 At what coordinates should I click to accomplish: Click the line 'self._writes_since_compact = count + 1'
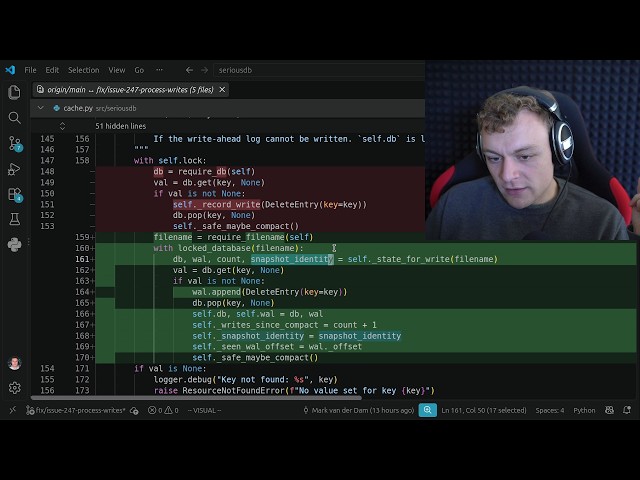tap(284, 325)
